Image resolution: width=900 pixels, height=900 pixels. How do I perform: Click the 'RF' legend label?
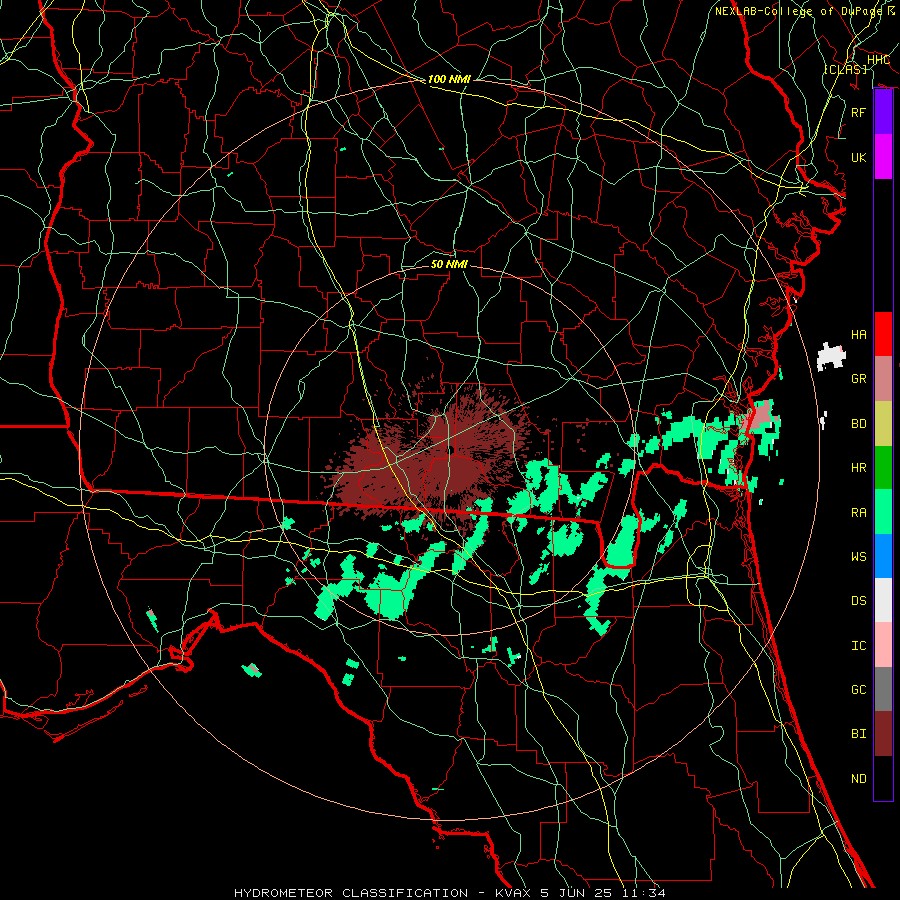(858, 112)
